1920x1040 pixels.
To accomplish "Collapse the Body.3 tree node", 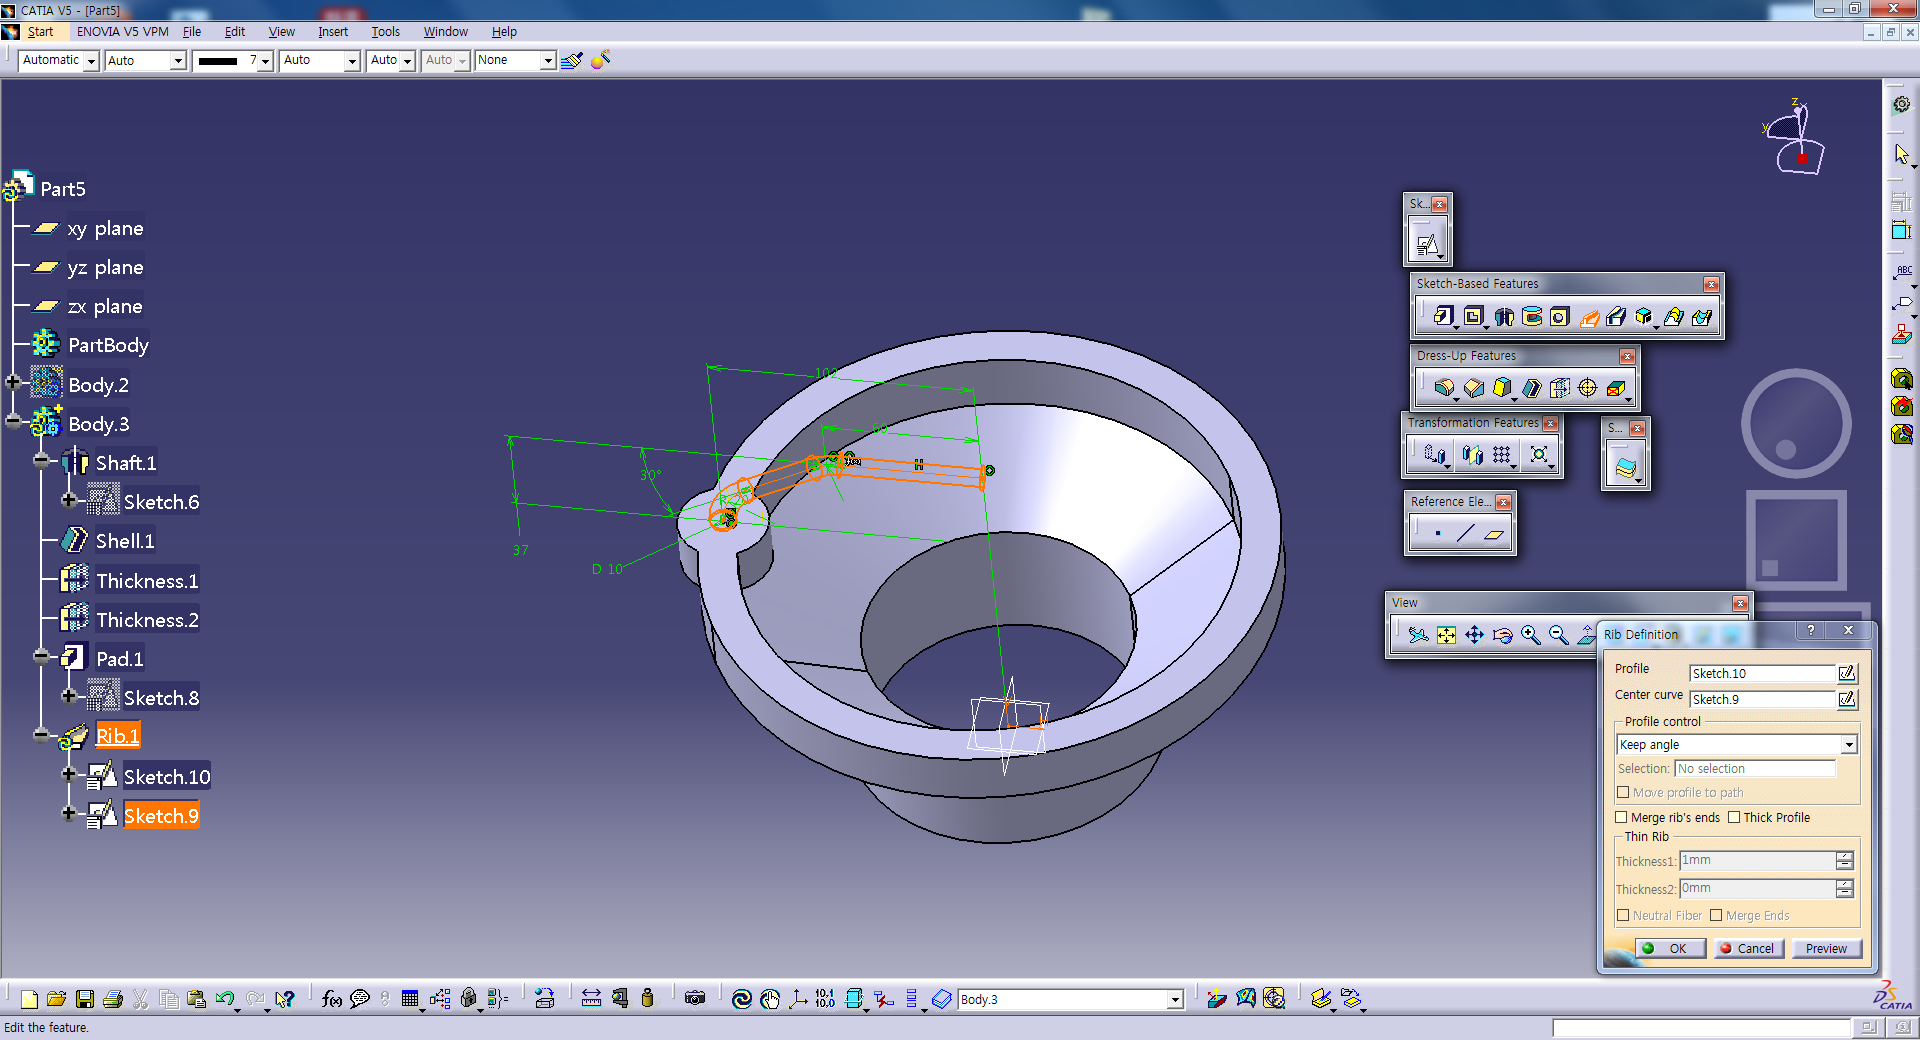I will pos(13,421).
